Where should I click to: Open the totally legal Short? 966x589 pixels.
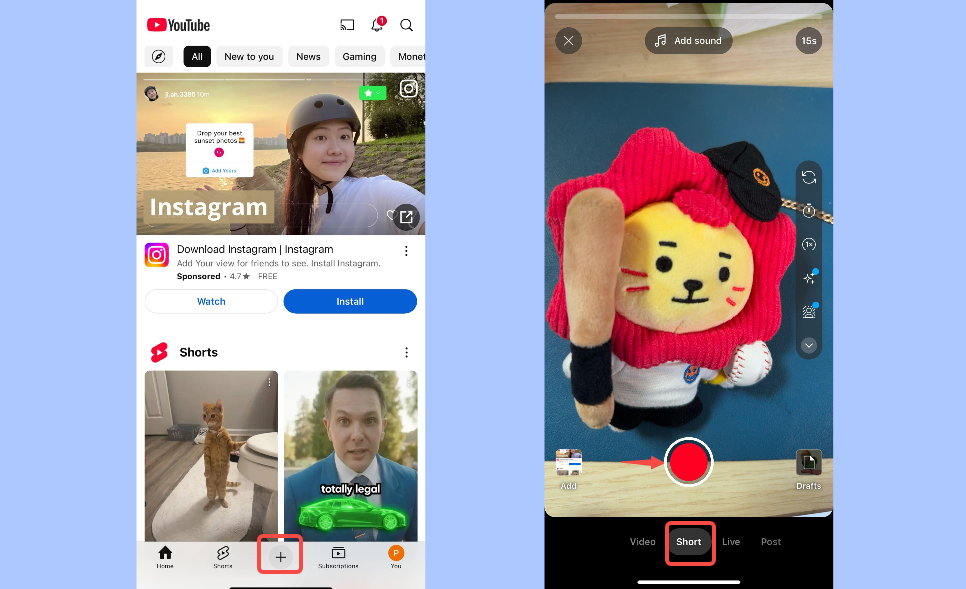[x=351, y=456]
